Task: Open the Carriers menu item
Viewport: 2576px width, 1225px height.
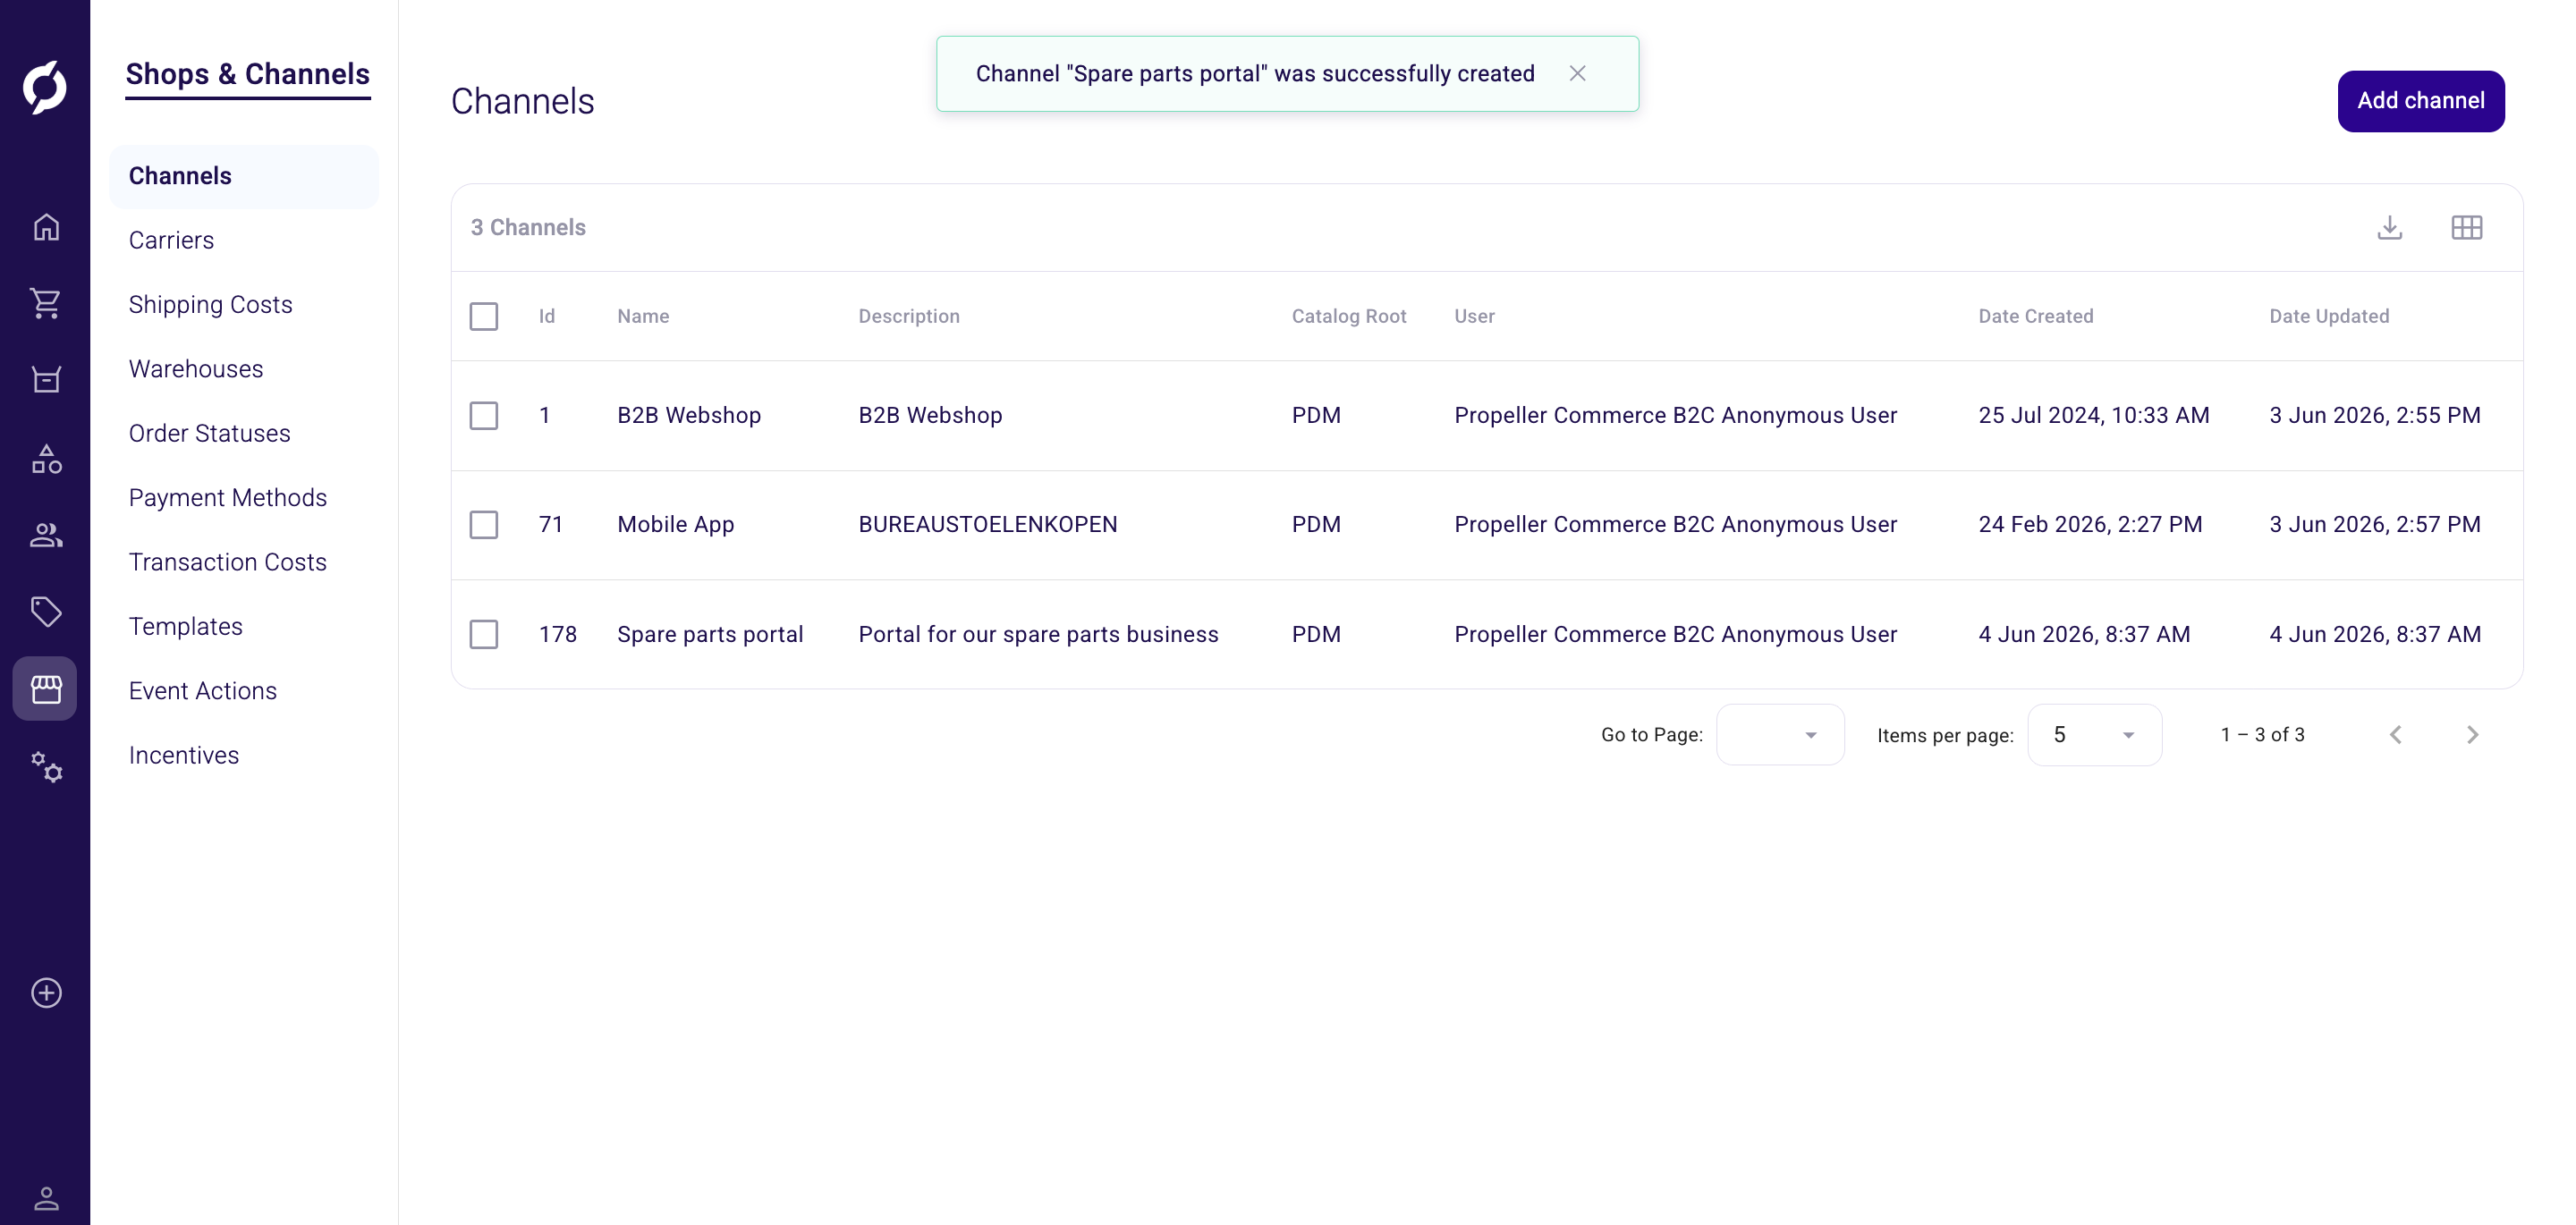Action: (x=171, y=240)
